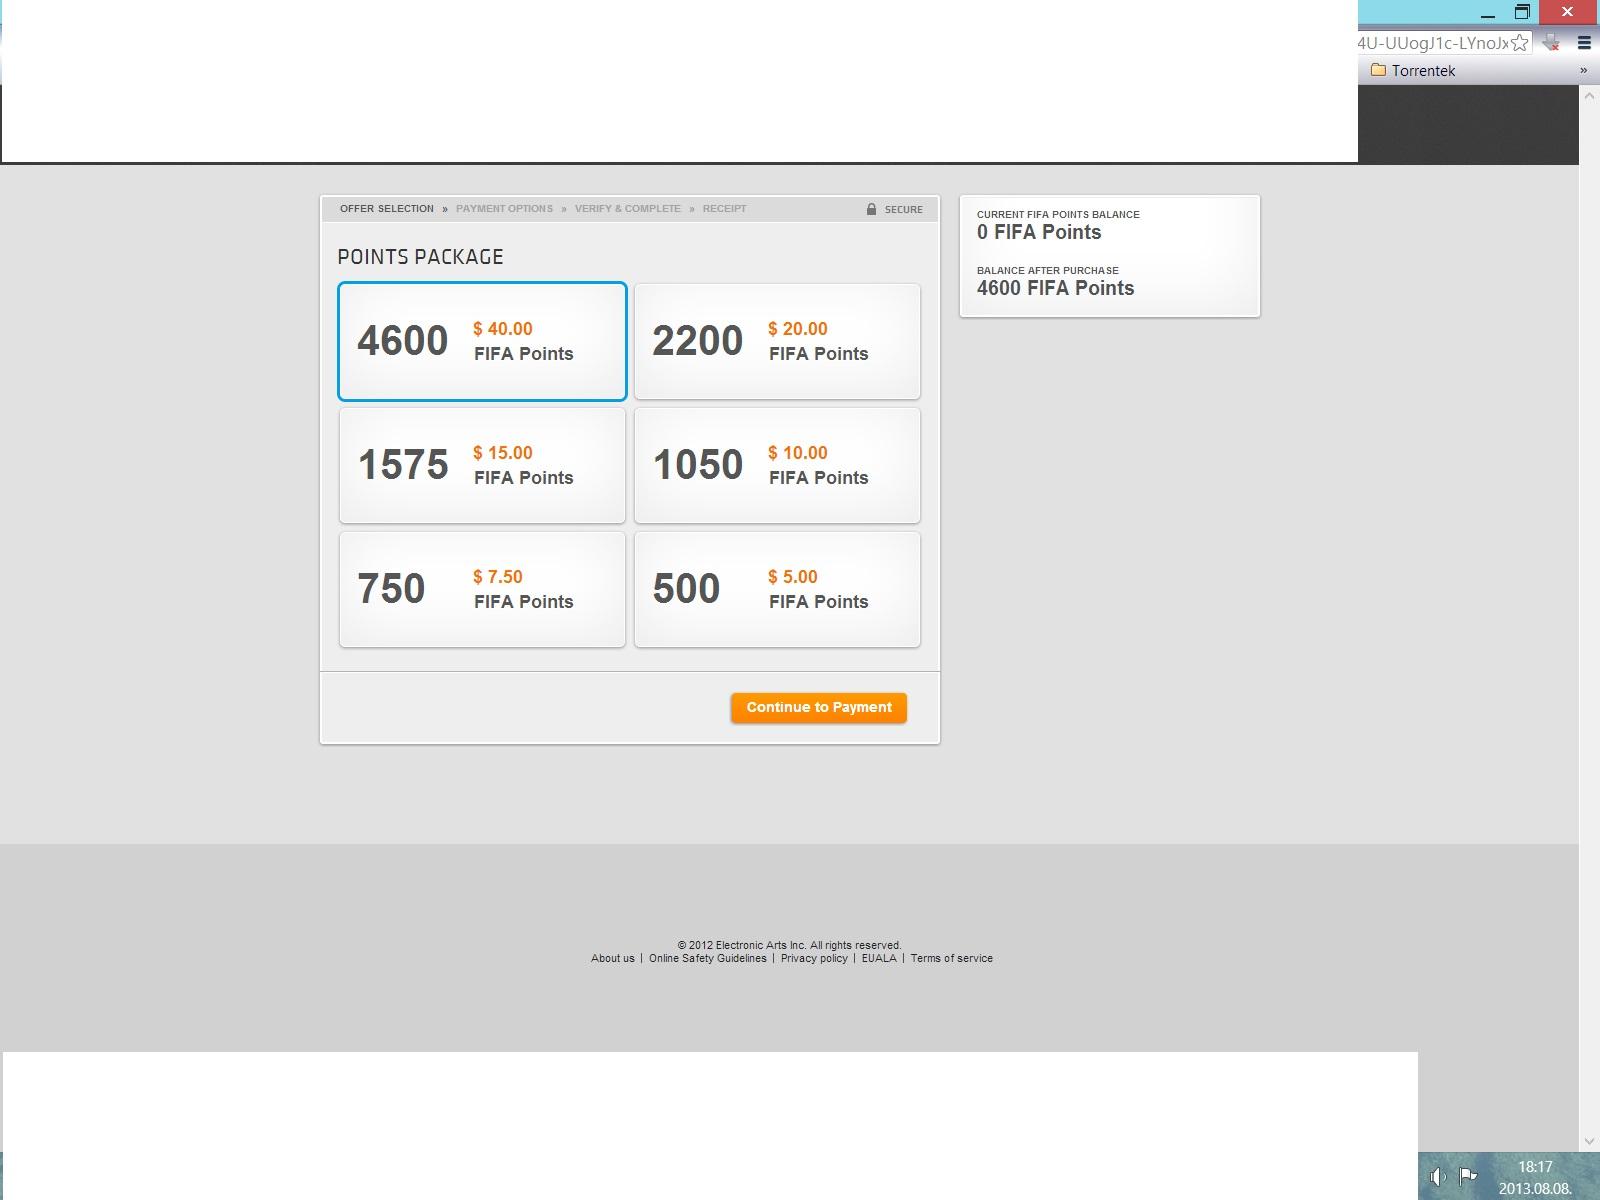Open the Online Safety Guidelines link
This screenshot has width=1600, height=1200.
click(708, 958)
